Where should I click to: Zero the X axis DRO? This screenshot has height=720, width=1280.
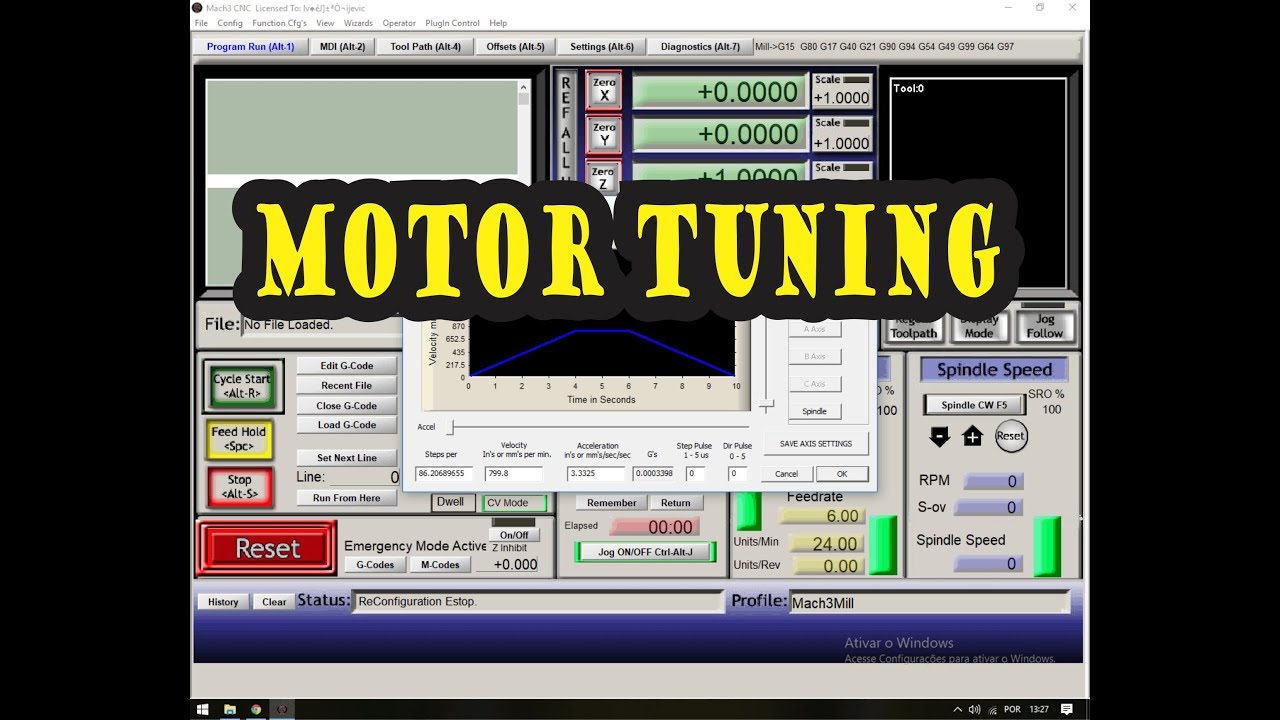tap(604, 90)
